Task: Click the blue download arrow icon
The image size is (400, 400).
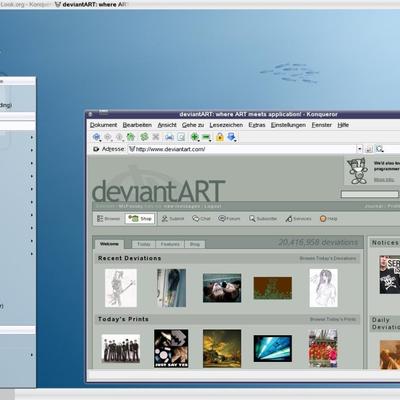Action: pos(231,137)
